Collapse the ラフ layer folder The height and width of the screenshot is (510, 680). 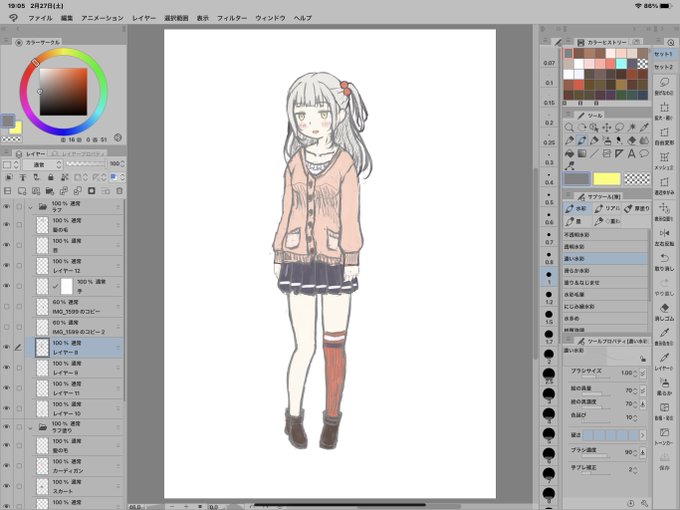(x=30, y=207)
